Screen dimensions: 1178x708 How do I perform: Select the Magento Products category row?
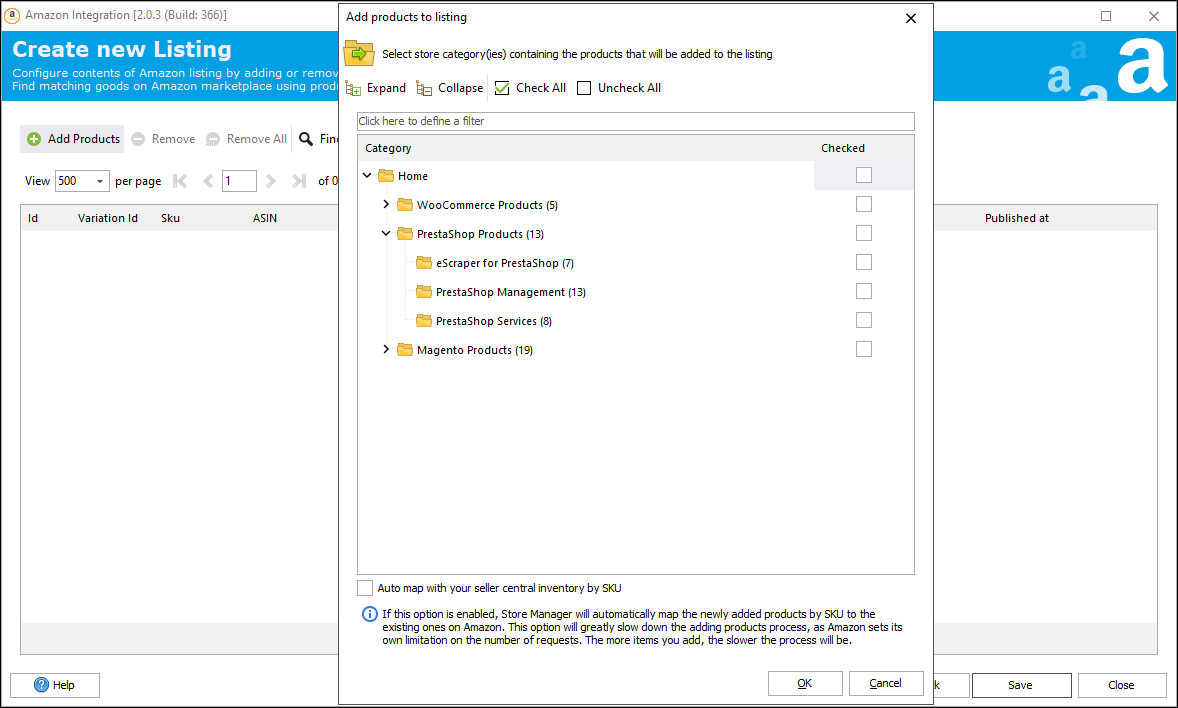pos(474,350)
